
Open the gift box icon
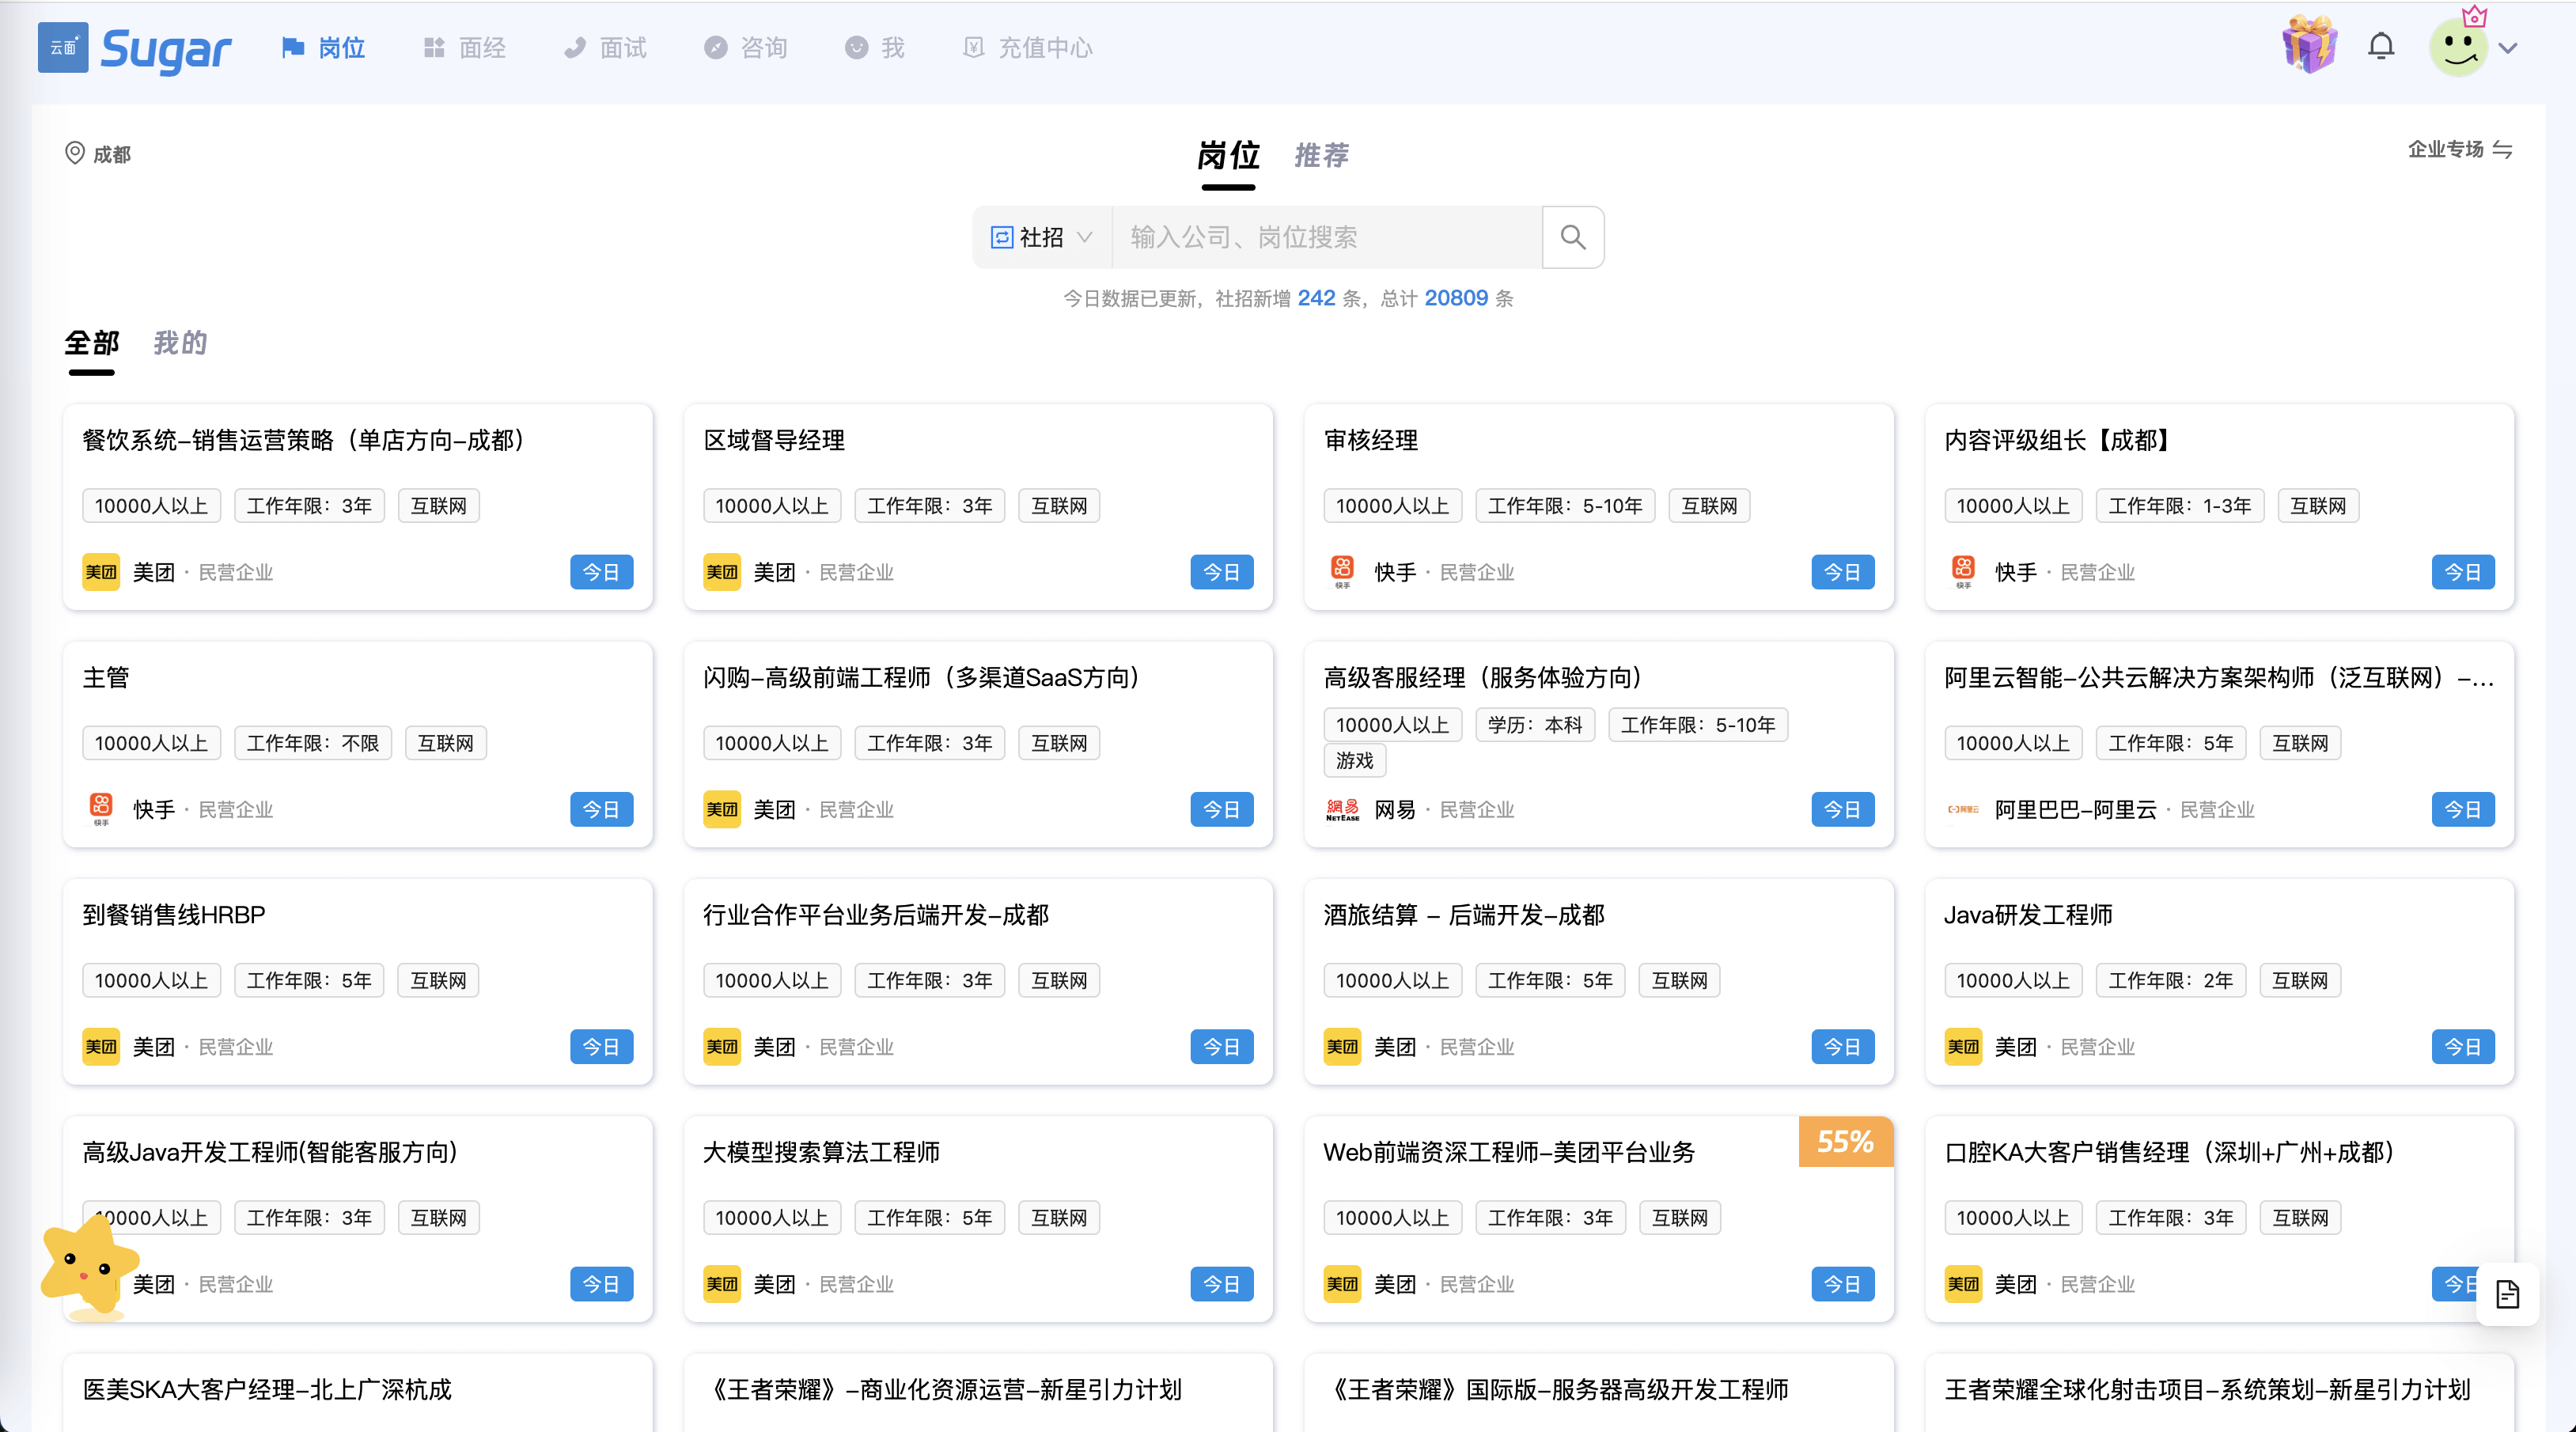click(x=2309, y=45)
